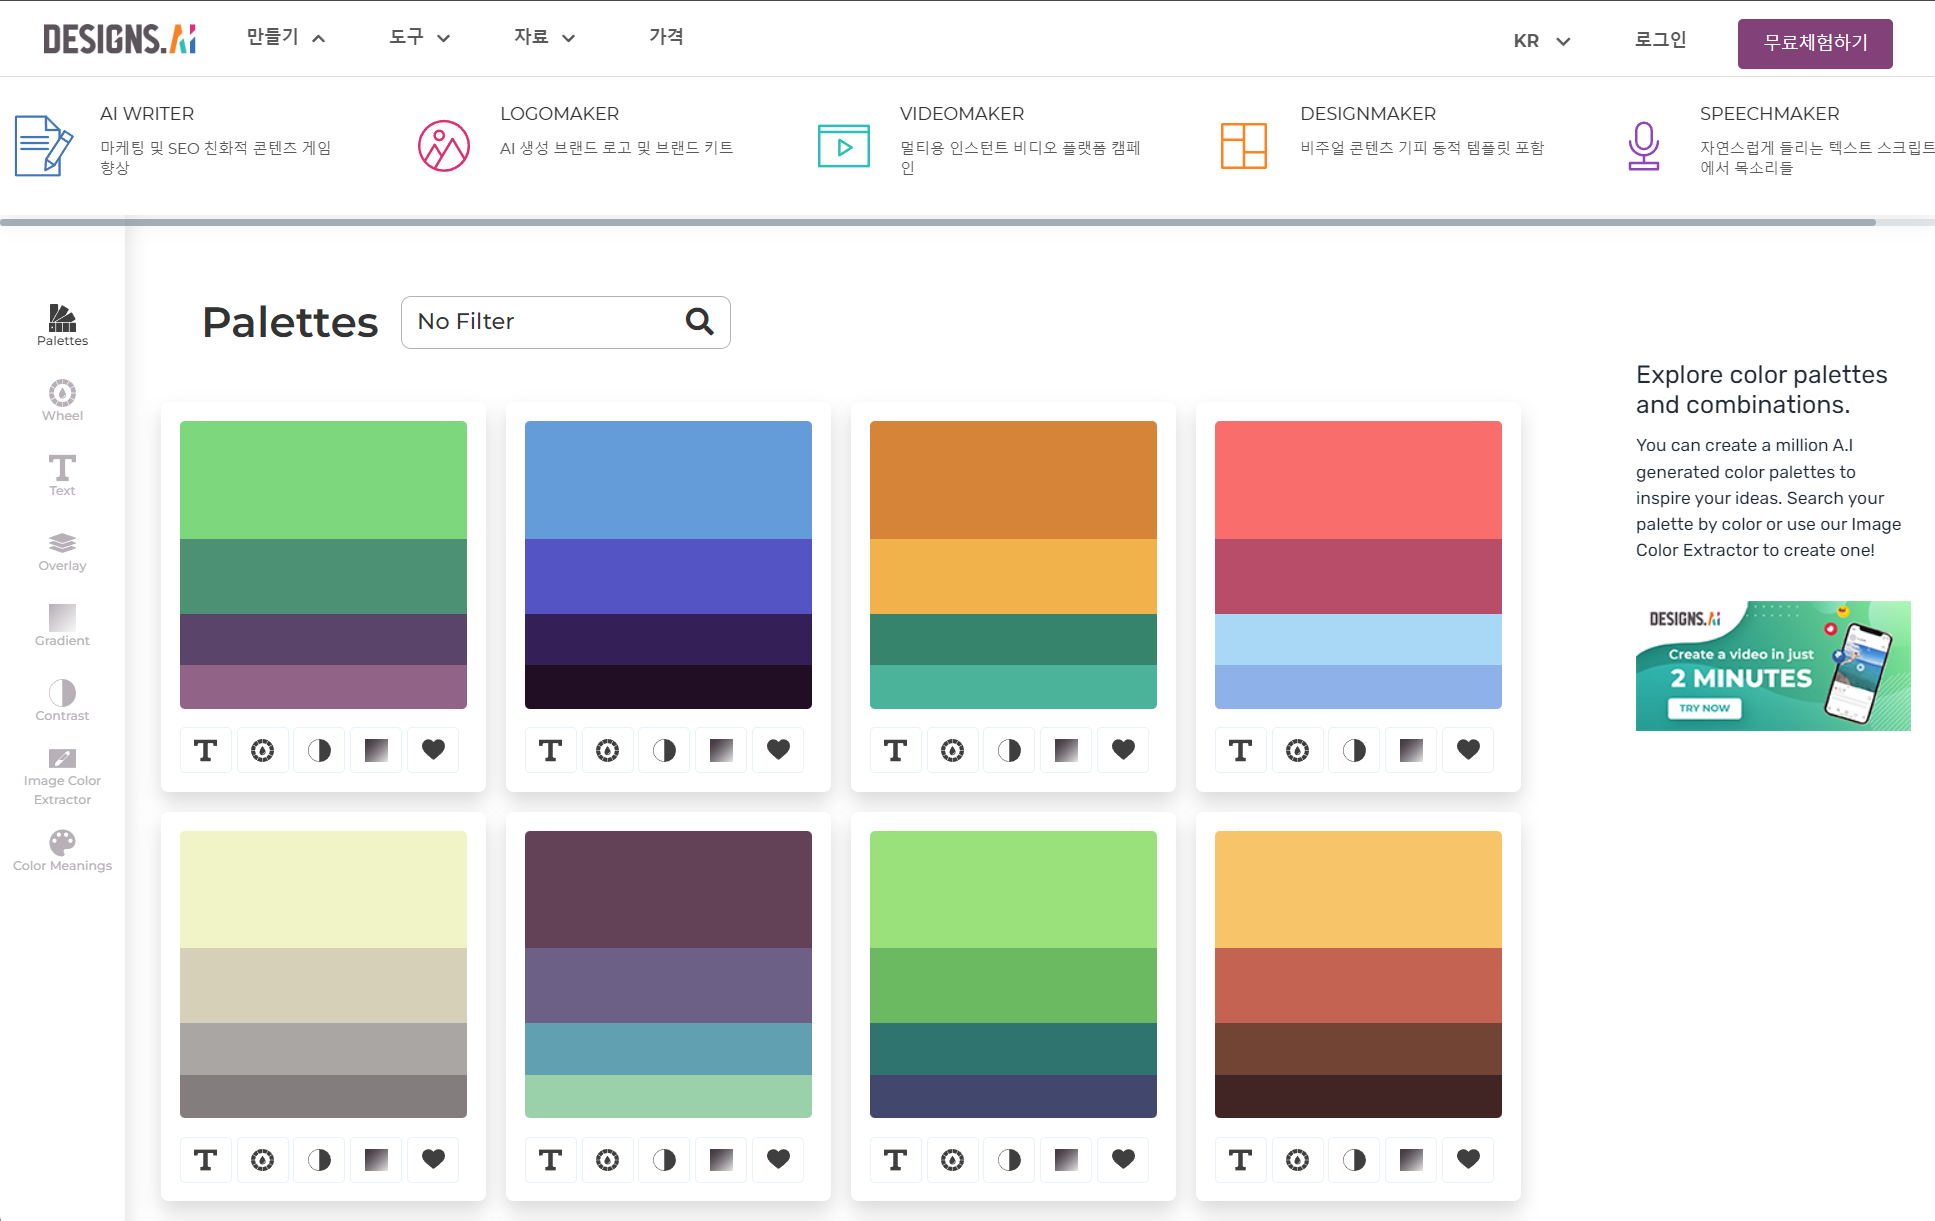Favorite the green-purple palette with heart
Image resolution: width=1935 pixels, height=1221 pixels.
pos(433,750)
